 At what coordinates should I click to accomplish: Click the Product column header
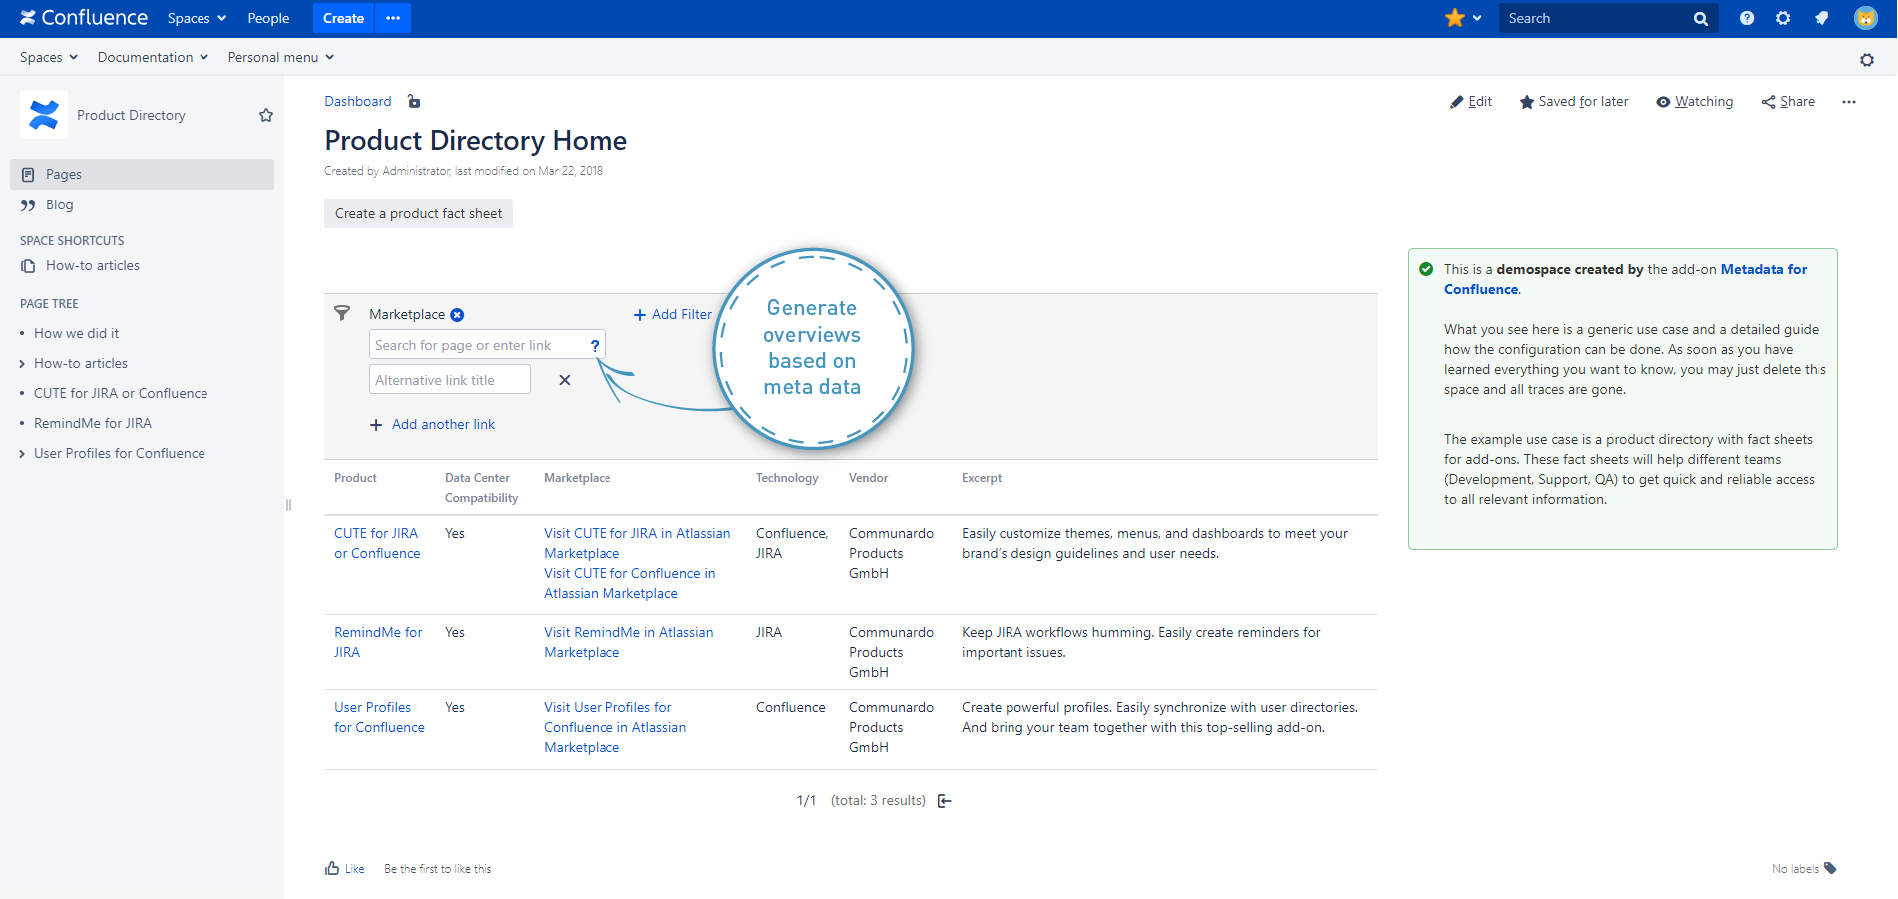[x=355, y=479]
